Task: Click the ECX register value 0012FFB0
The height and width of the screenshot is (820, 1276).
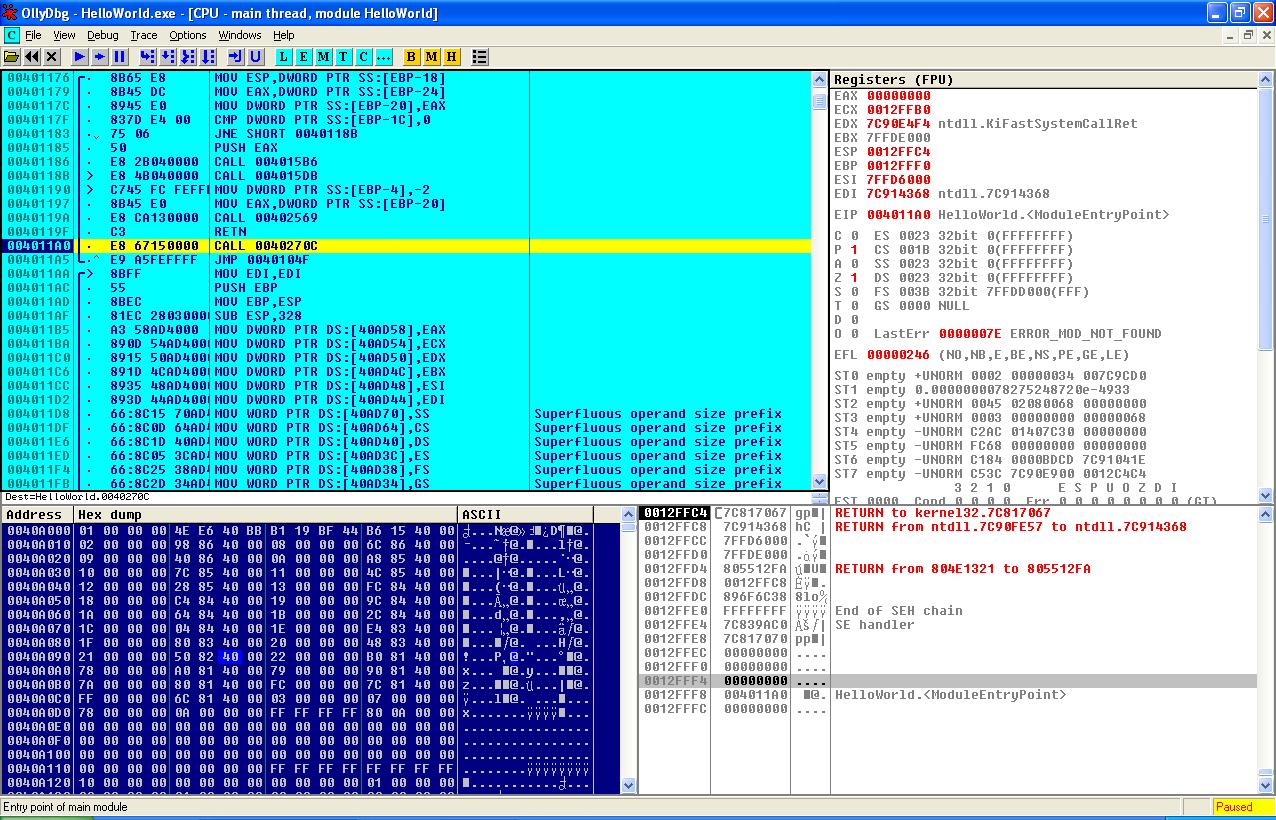Action: (898, 110)
